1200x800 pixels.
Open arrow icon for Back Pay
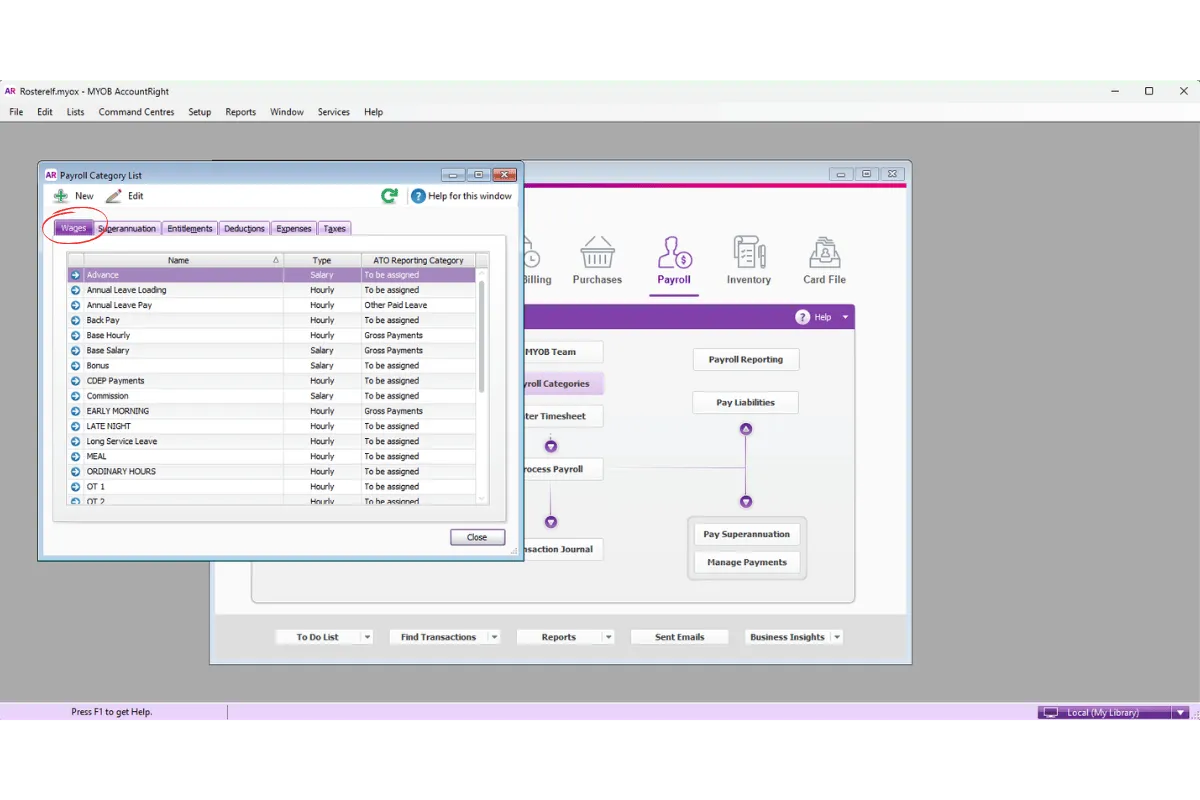[75, 320]
